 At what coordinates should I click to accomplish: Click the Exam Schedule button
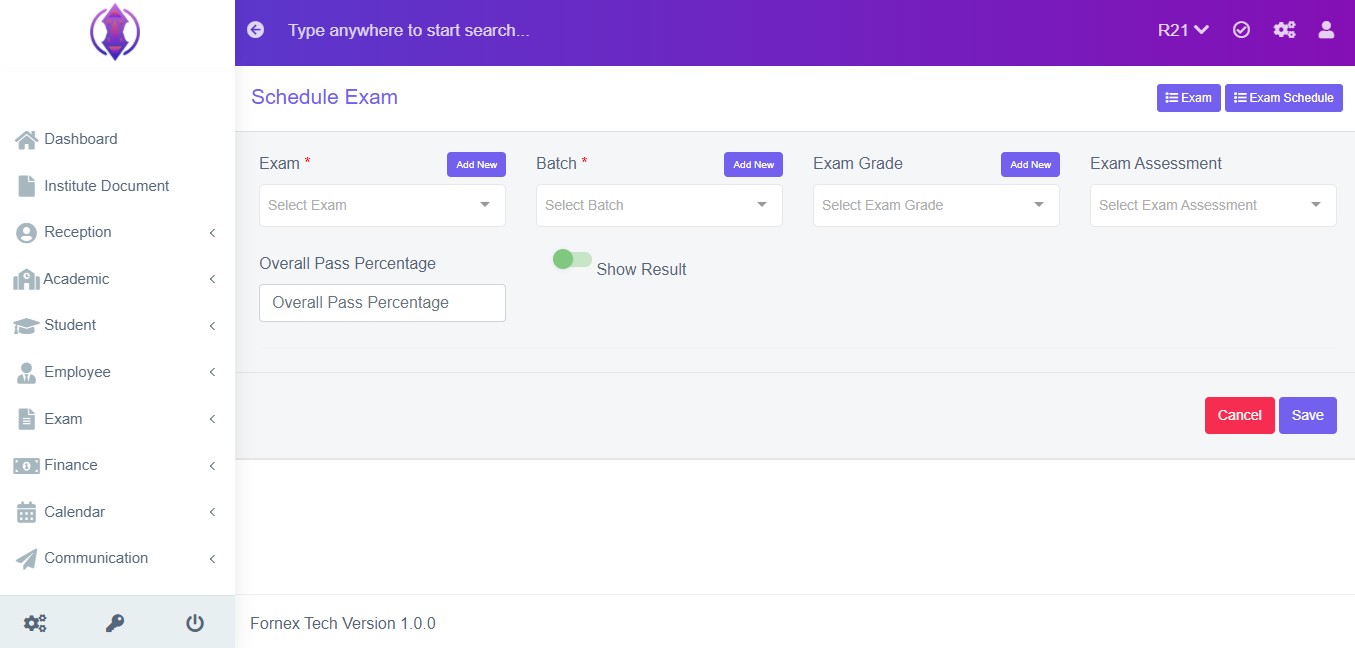(x=1283, y=98)
